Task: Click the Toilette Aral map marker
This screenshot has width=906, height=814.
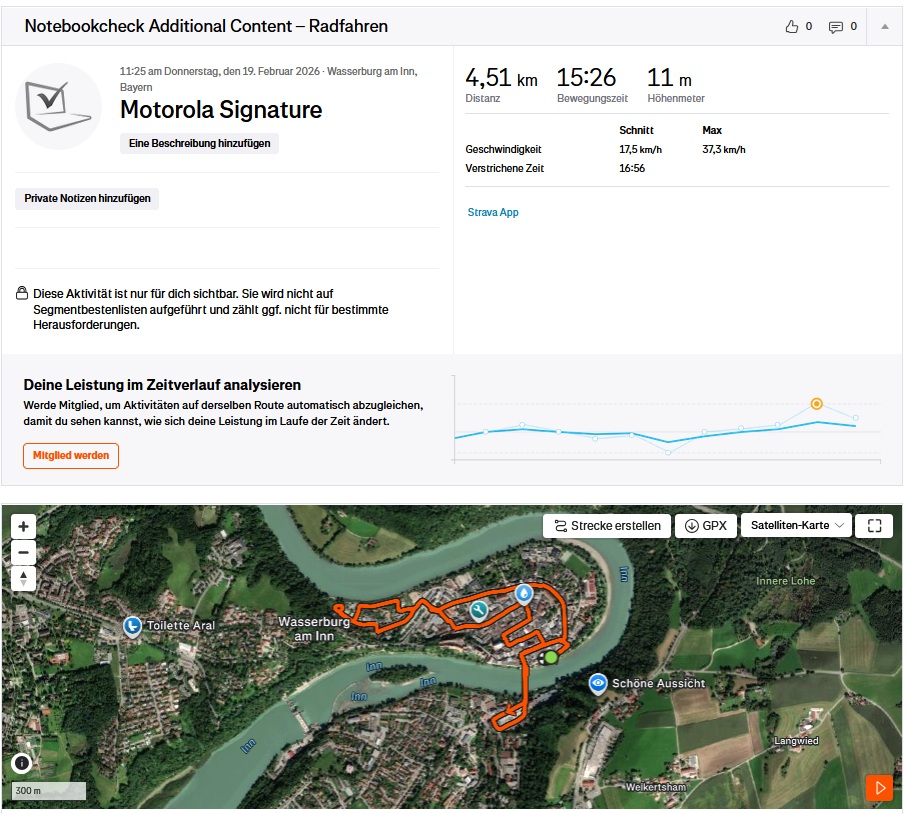Action: coord(132,625)
